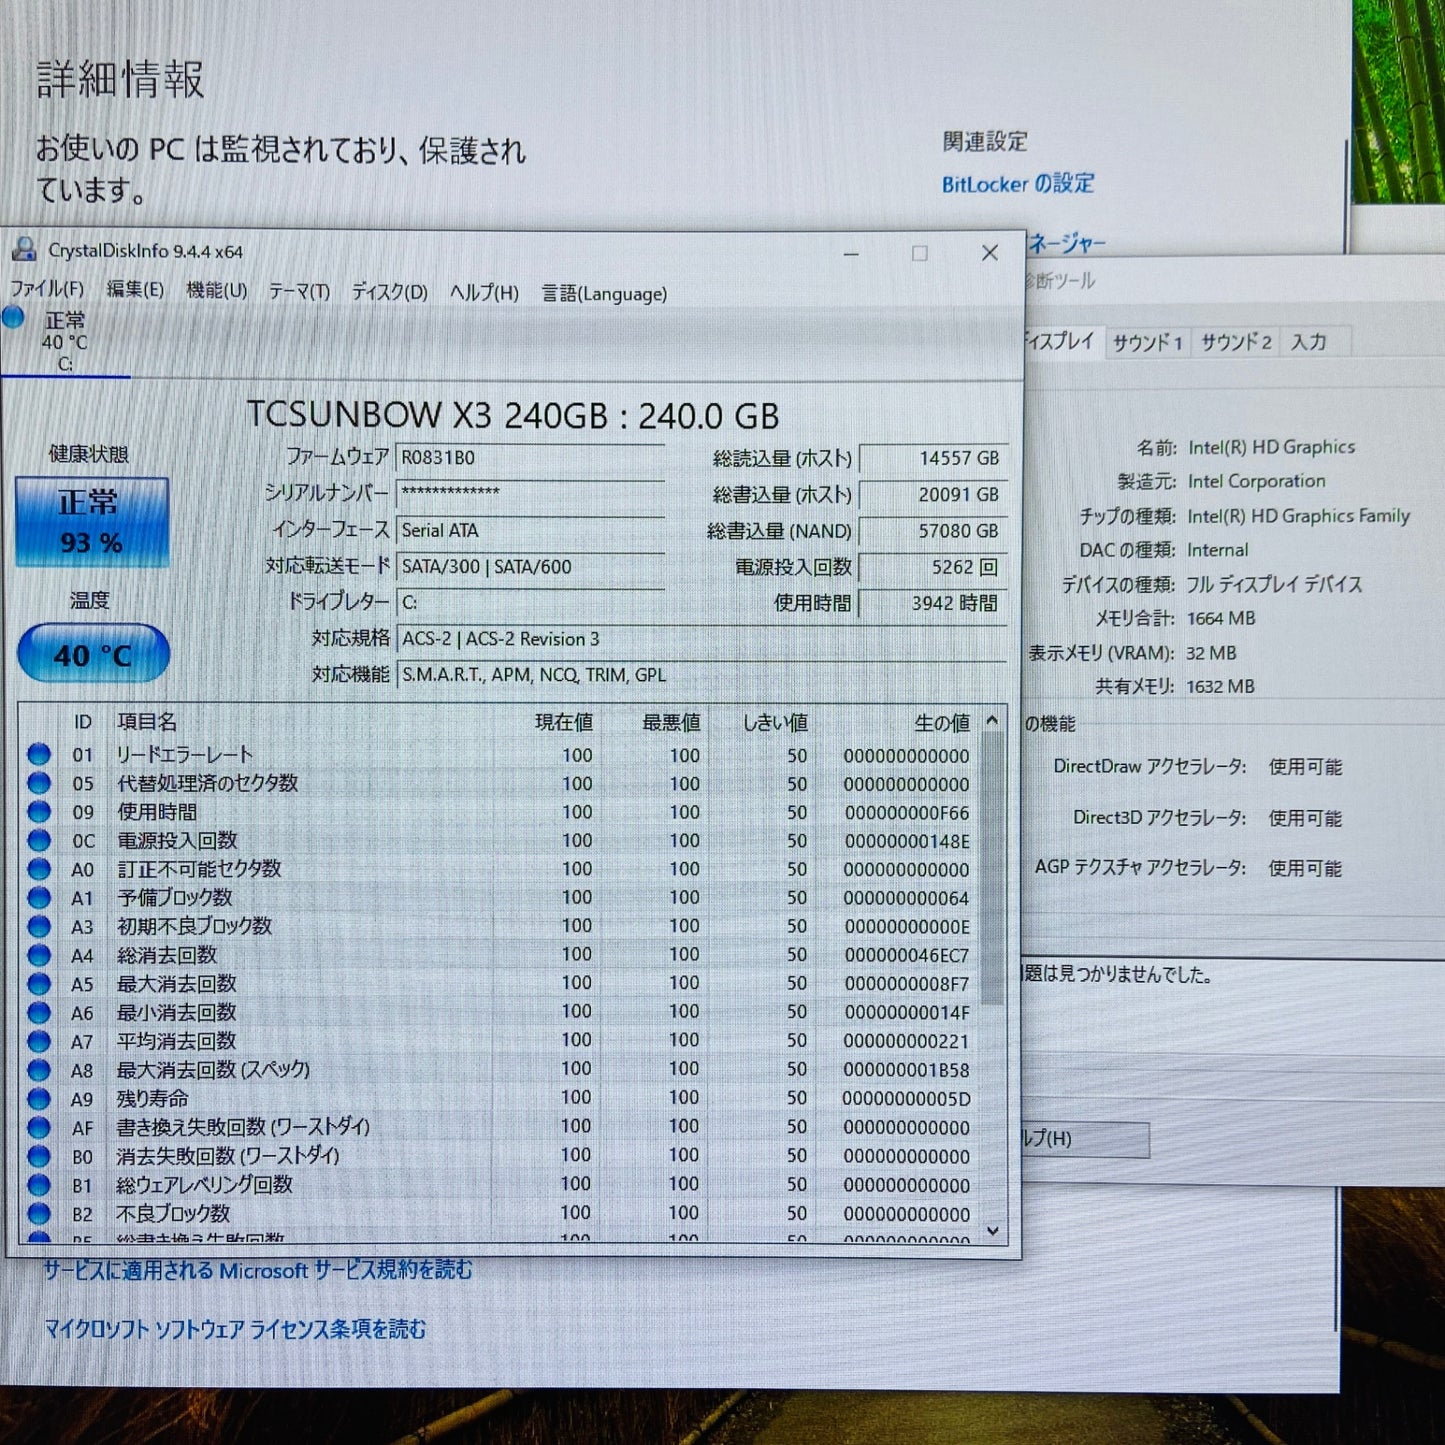Open the 言語(Language) menu
The height and width of the screenshot is (1445, 1445).
(602, 293)
